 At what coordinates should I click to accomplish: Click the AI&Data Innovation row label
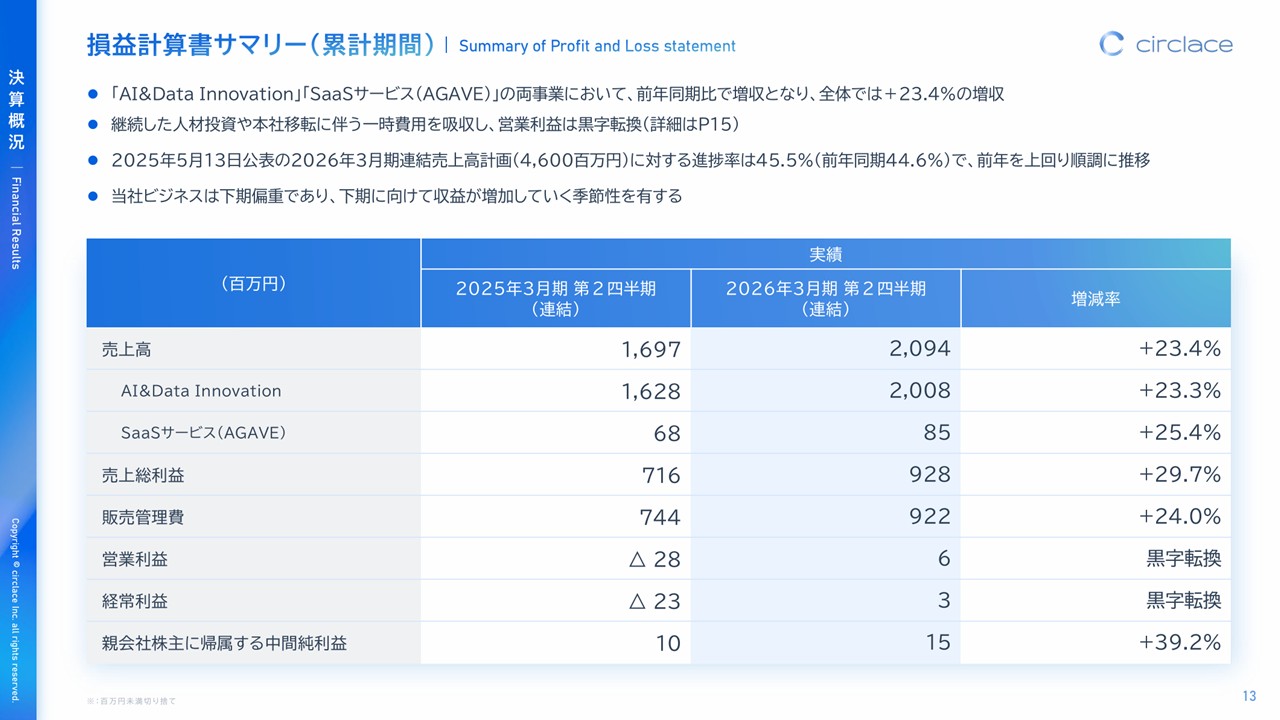[x=201, y=391]
